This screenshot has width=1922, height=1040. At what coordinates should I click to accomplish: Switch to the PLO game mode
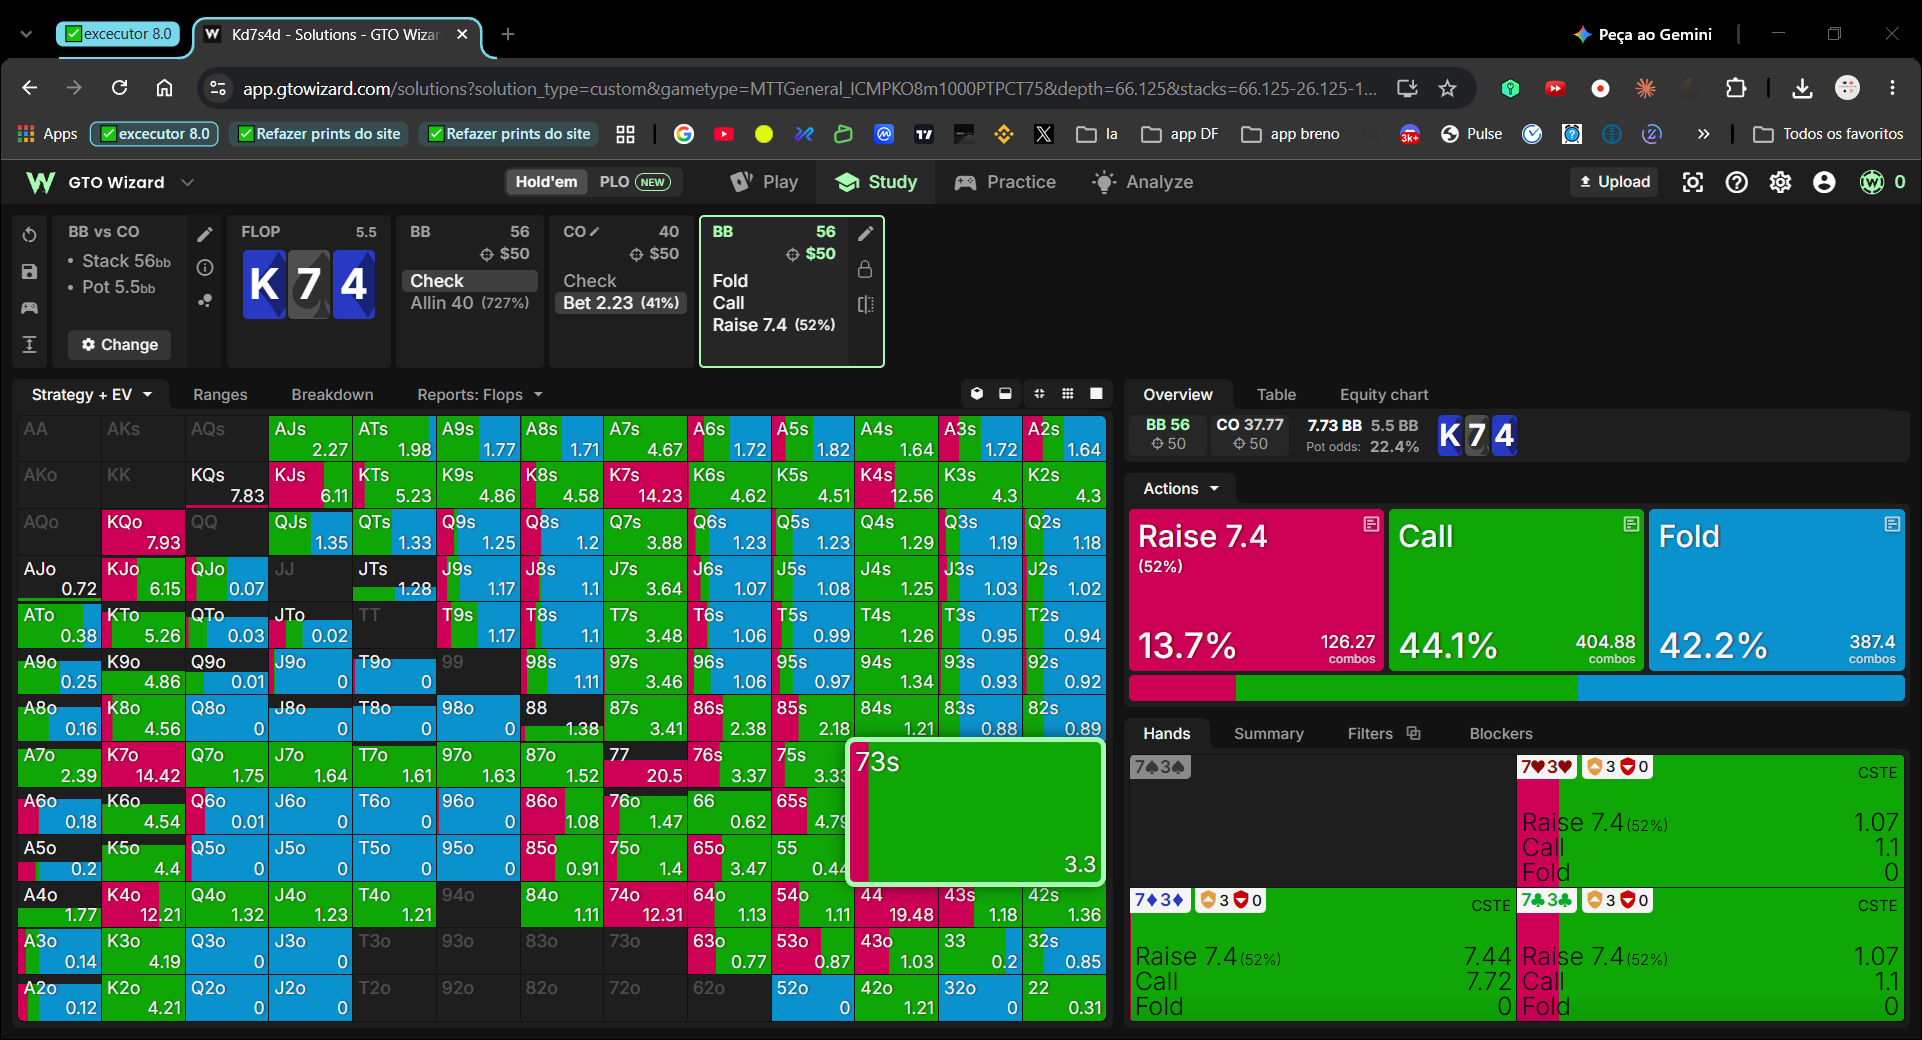pyautogui.click(x=634, y=182)
